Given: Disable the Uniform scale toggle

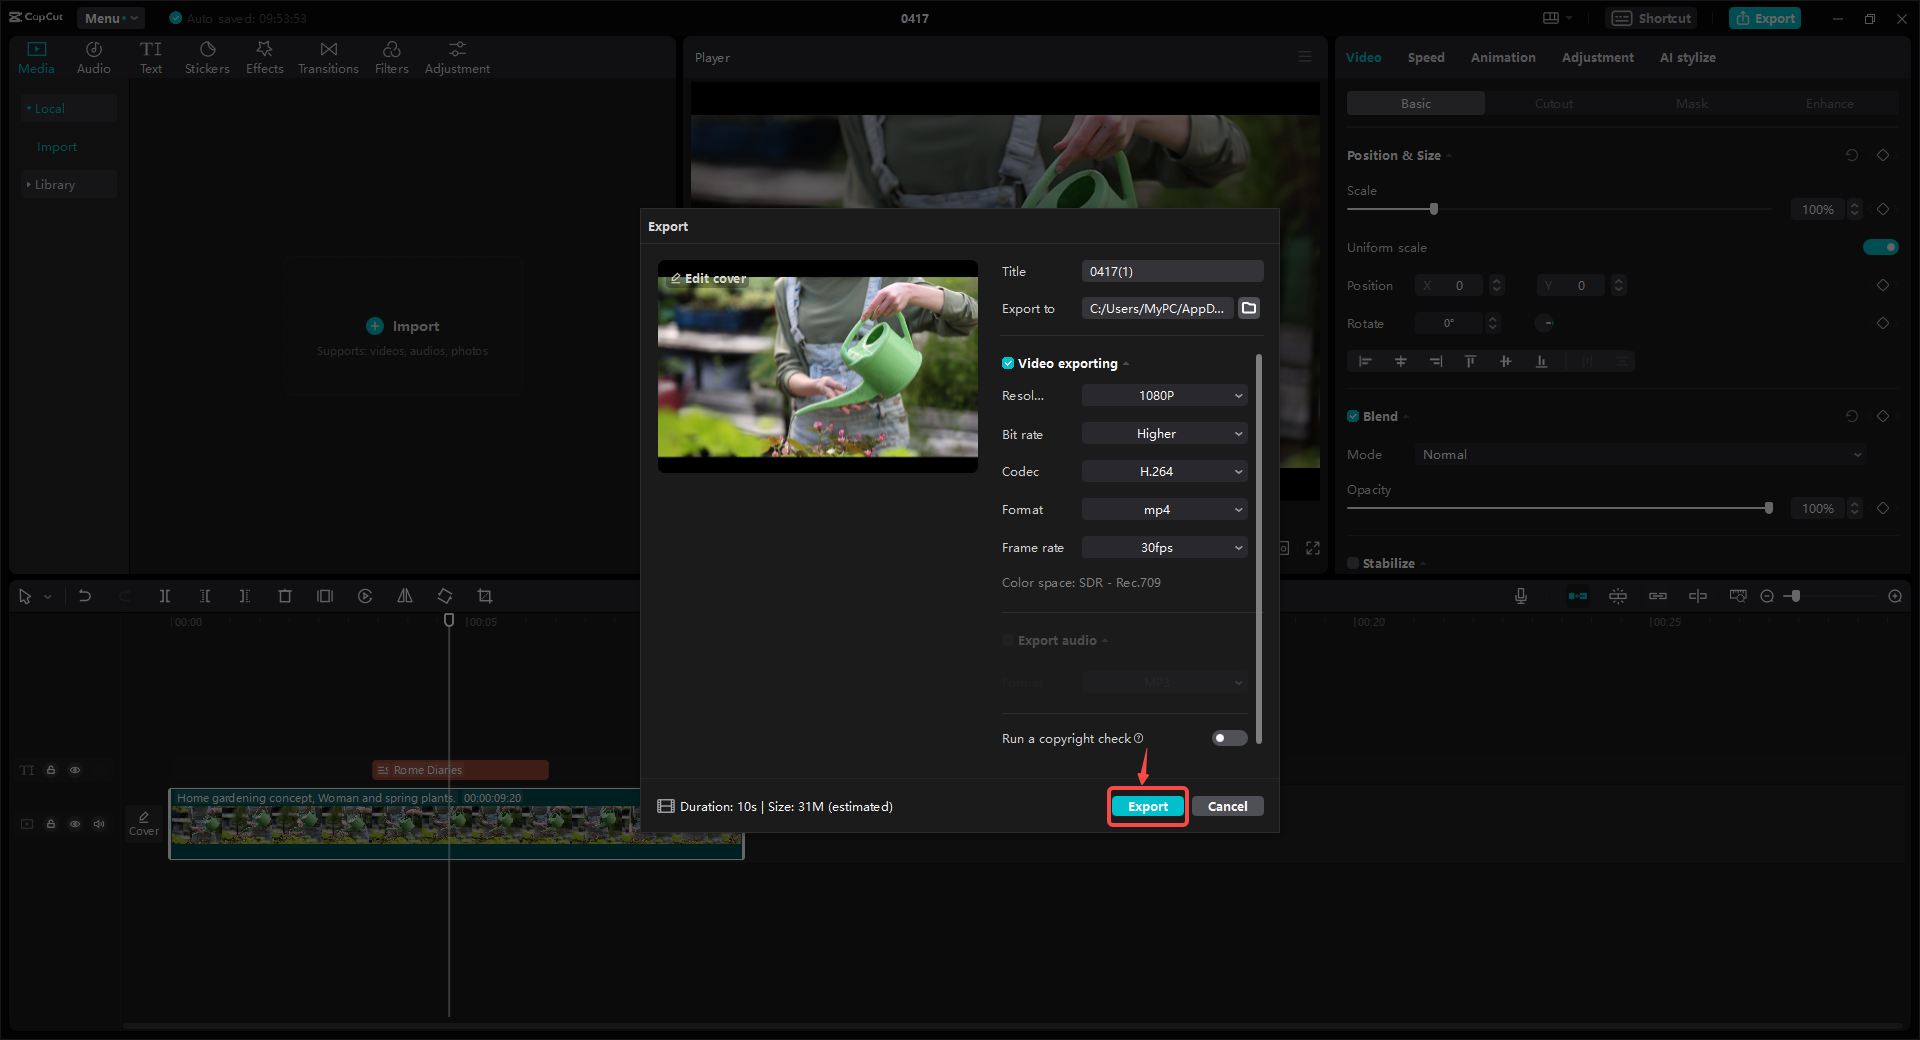Looking at the screenshot, I should pos(1880,247).
